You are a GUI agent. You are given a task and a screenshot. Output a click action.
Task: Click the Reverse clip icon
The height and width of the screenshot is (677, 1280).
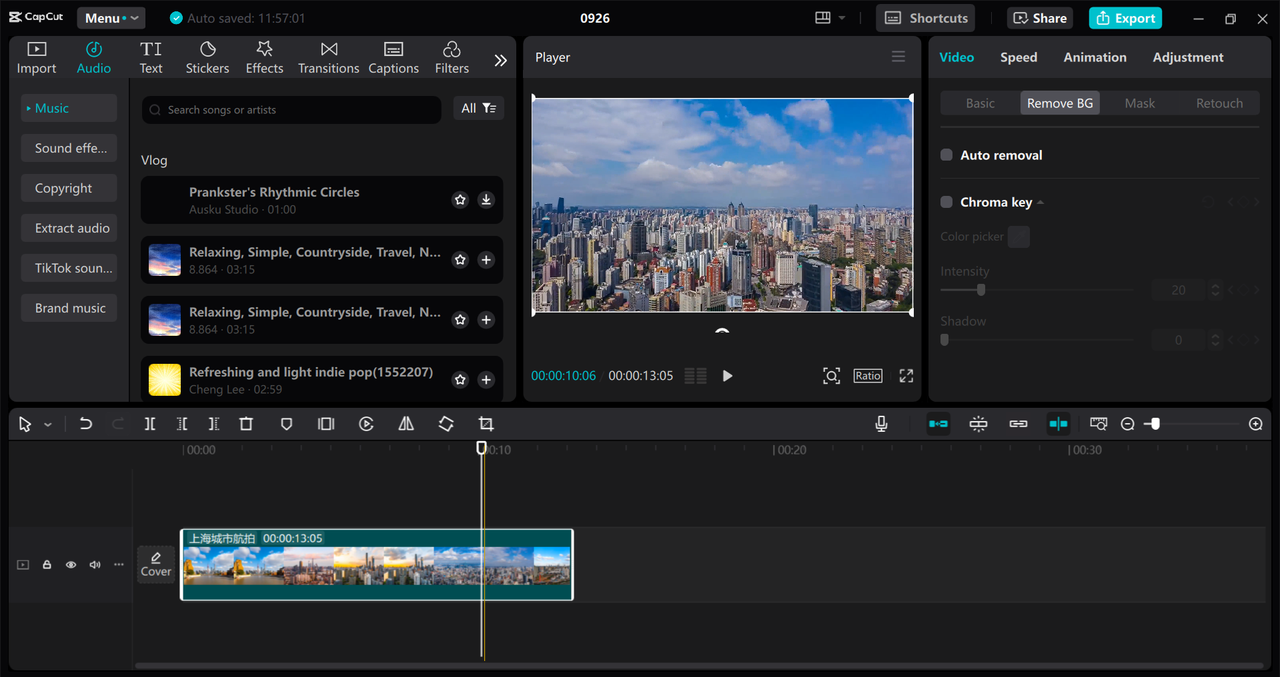[x=366, y=424]
